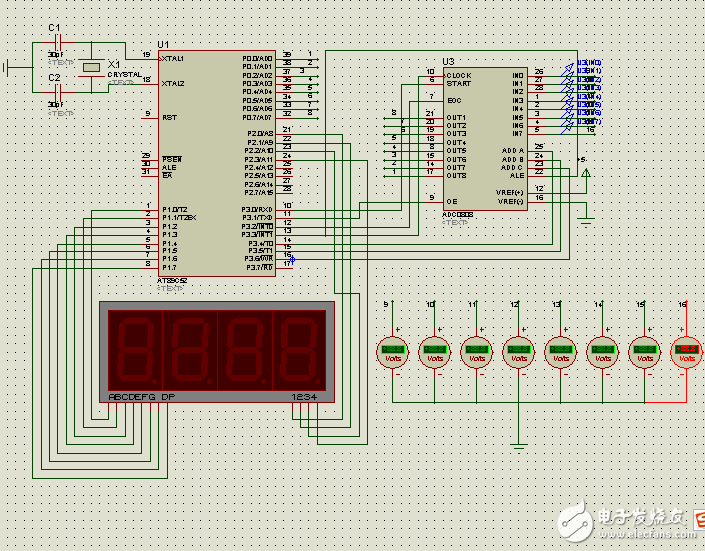The width and height of the screenshot is (705, 551).
Task: Click the PSEN pin label on U1
Action: pos(172,159)
